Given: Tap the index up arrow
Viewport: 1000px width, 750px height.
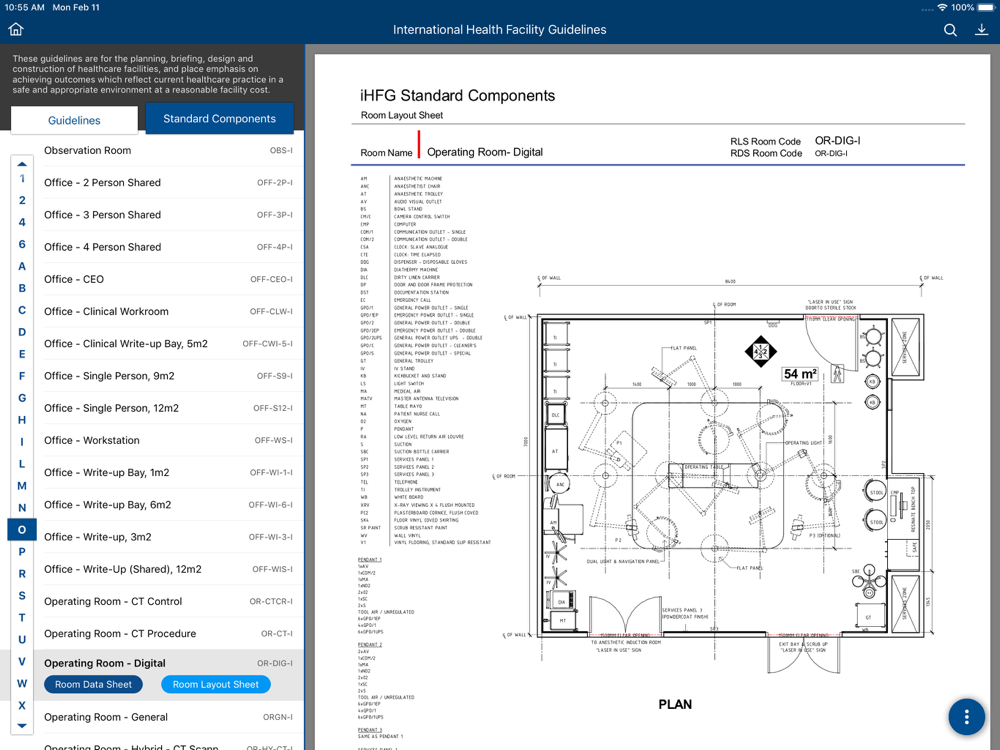Looking at the screenshot, I should click(x=22, y=164).
